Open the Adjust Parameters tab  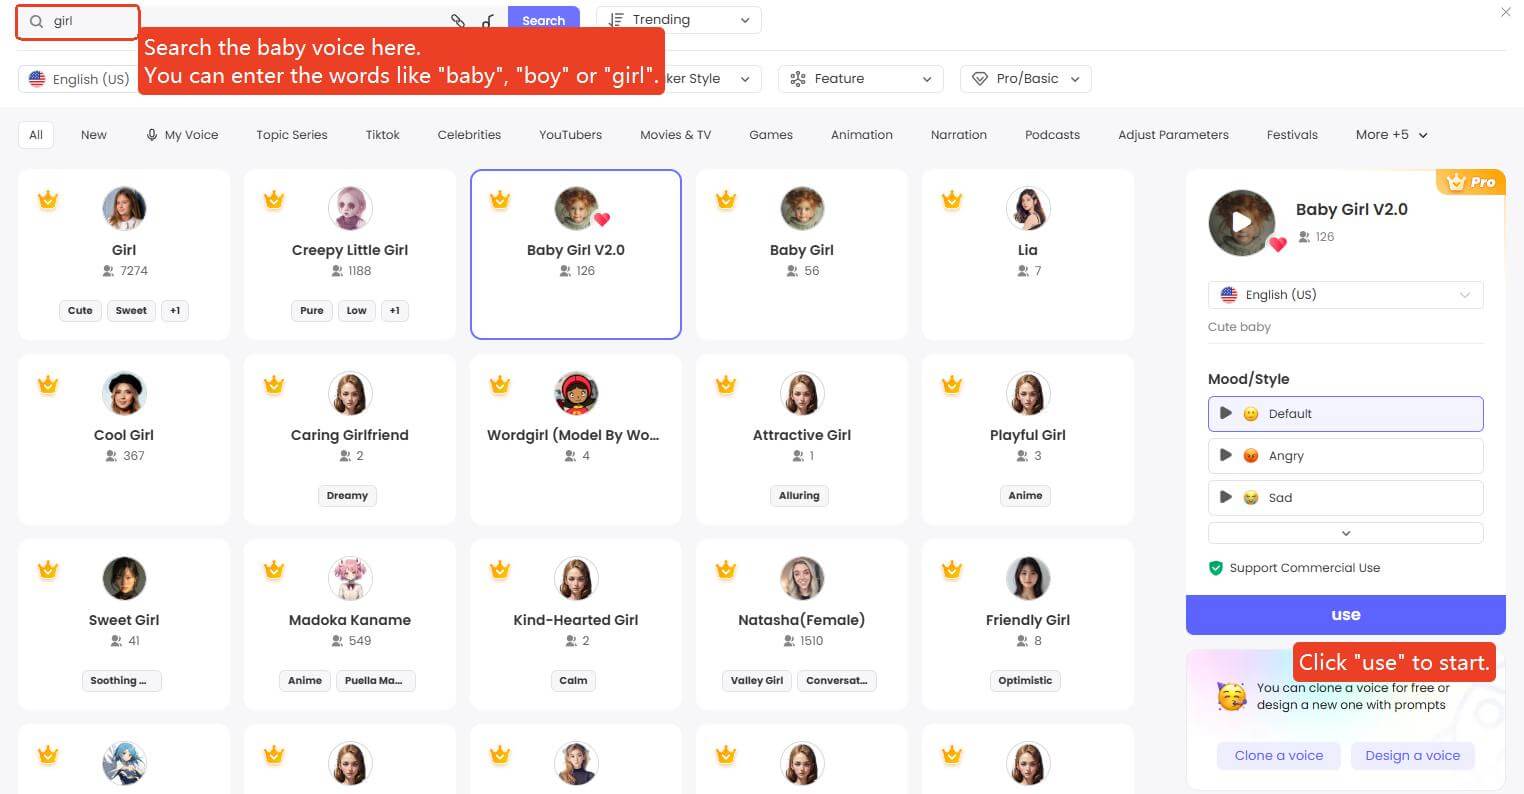pos(1174,135)
